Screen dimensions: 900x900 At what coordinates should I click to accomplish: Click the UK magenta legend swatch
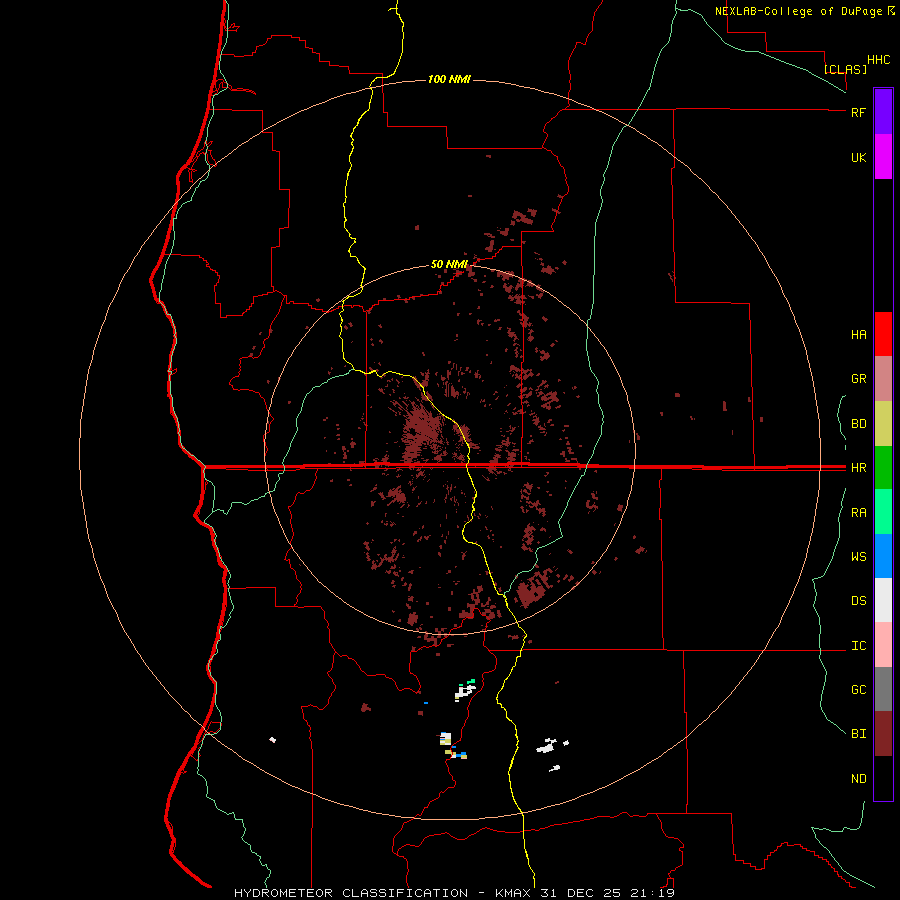click(x=883, y=157)
